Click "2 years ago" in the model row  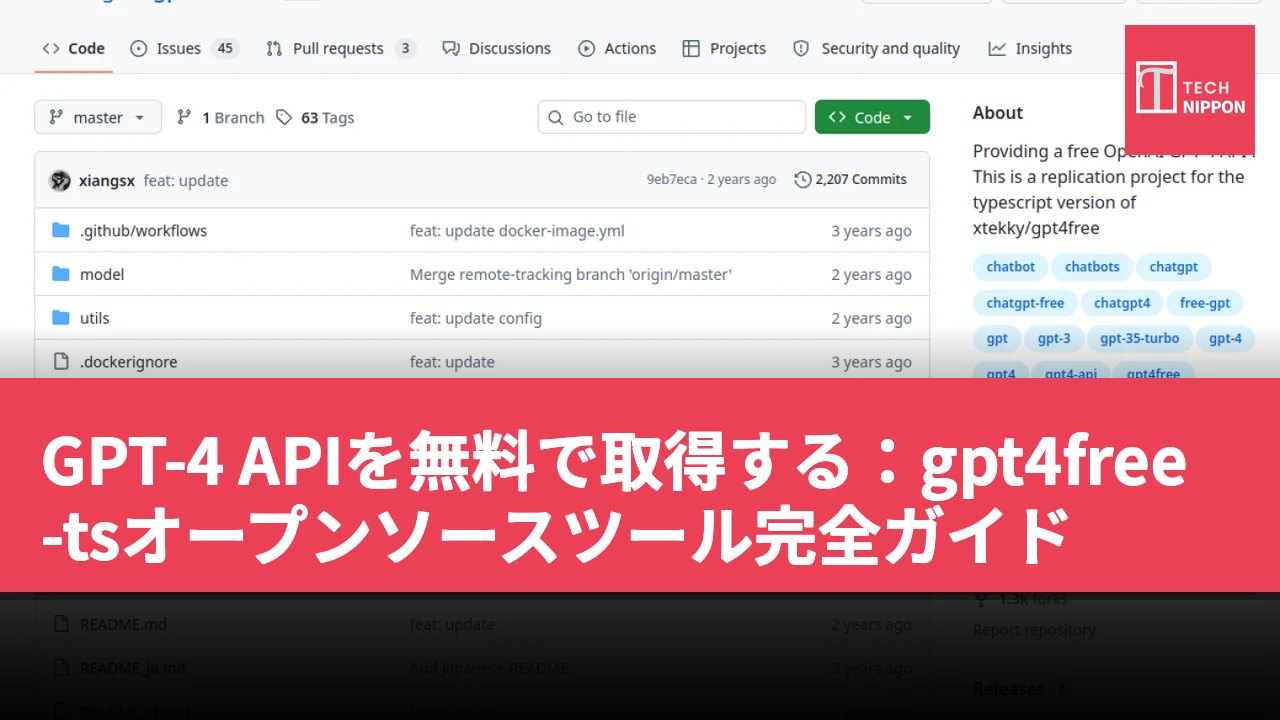click(x=871, y=274)
